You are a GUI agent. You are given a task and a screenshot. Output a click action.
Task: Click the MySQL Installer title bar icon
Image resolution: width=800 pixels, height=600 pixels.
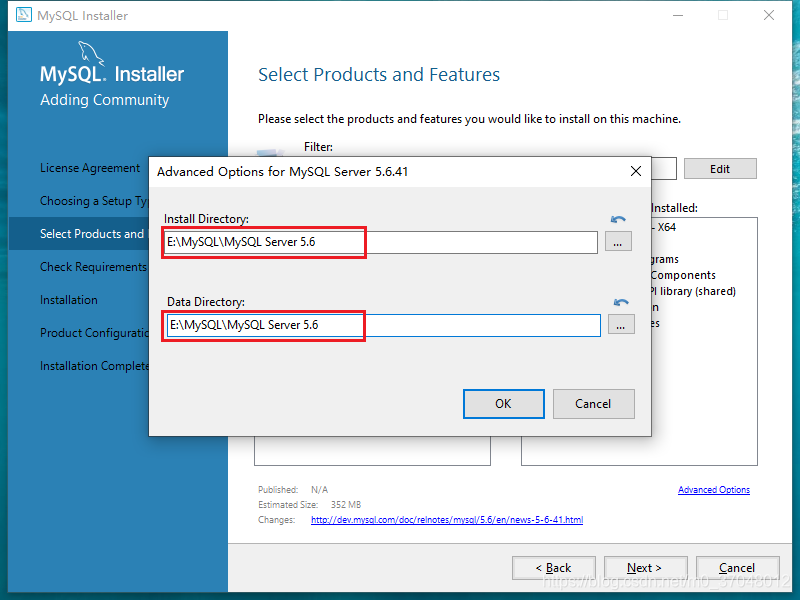coord(23,15)
